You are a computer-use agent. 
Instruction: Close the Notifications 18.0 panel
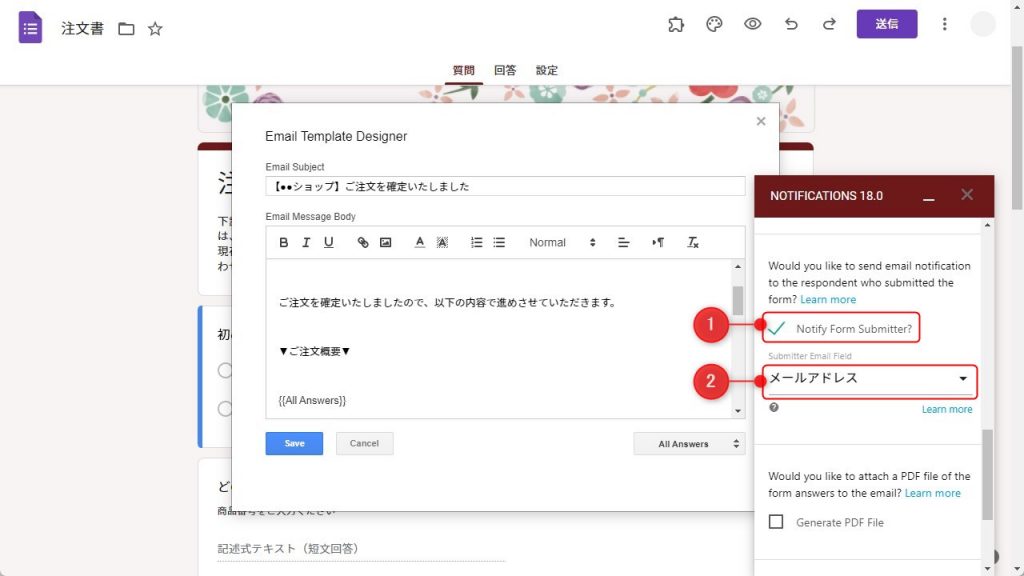pos(967,195)
